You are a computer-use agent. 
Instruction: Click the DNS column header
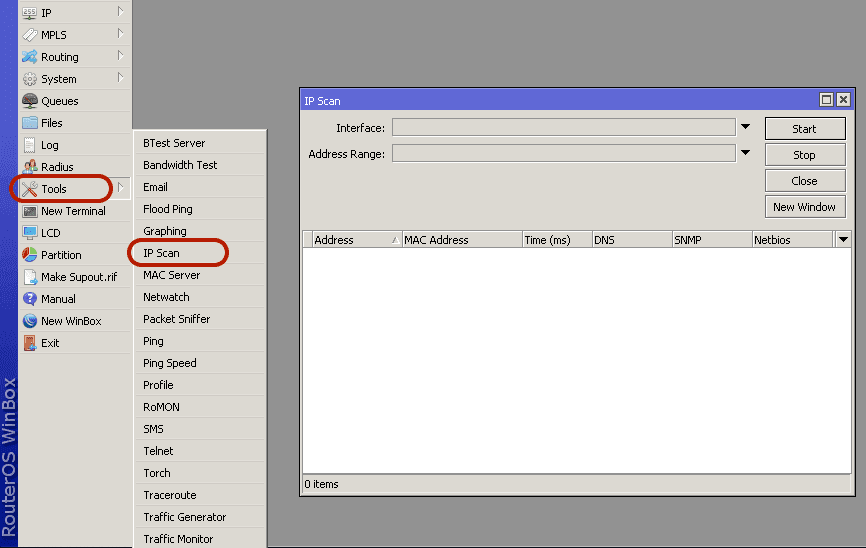632,240
